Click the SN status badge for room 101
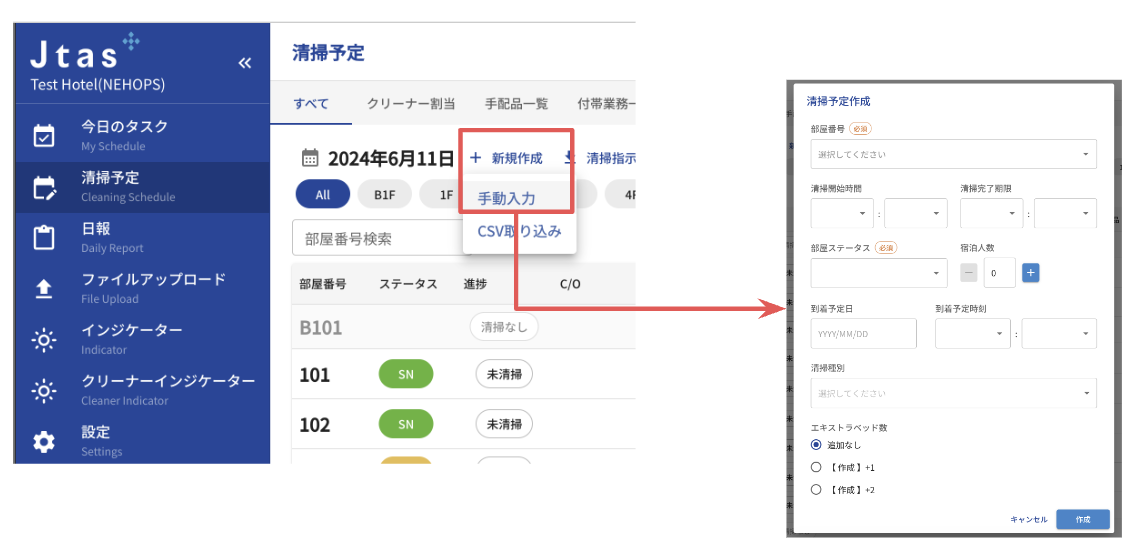1132x554 pixels. point(406,374)
